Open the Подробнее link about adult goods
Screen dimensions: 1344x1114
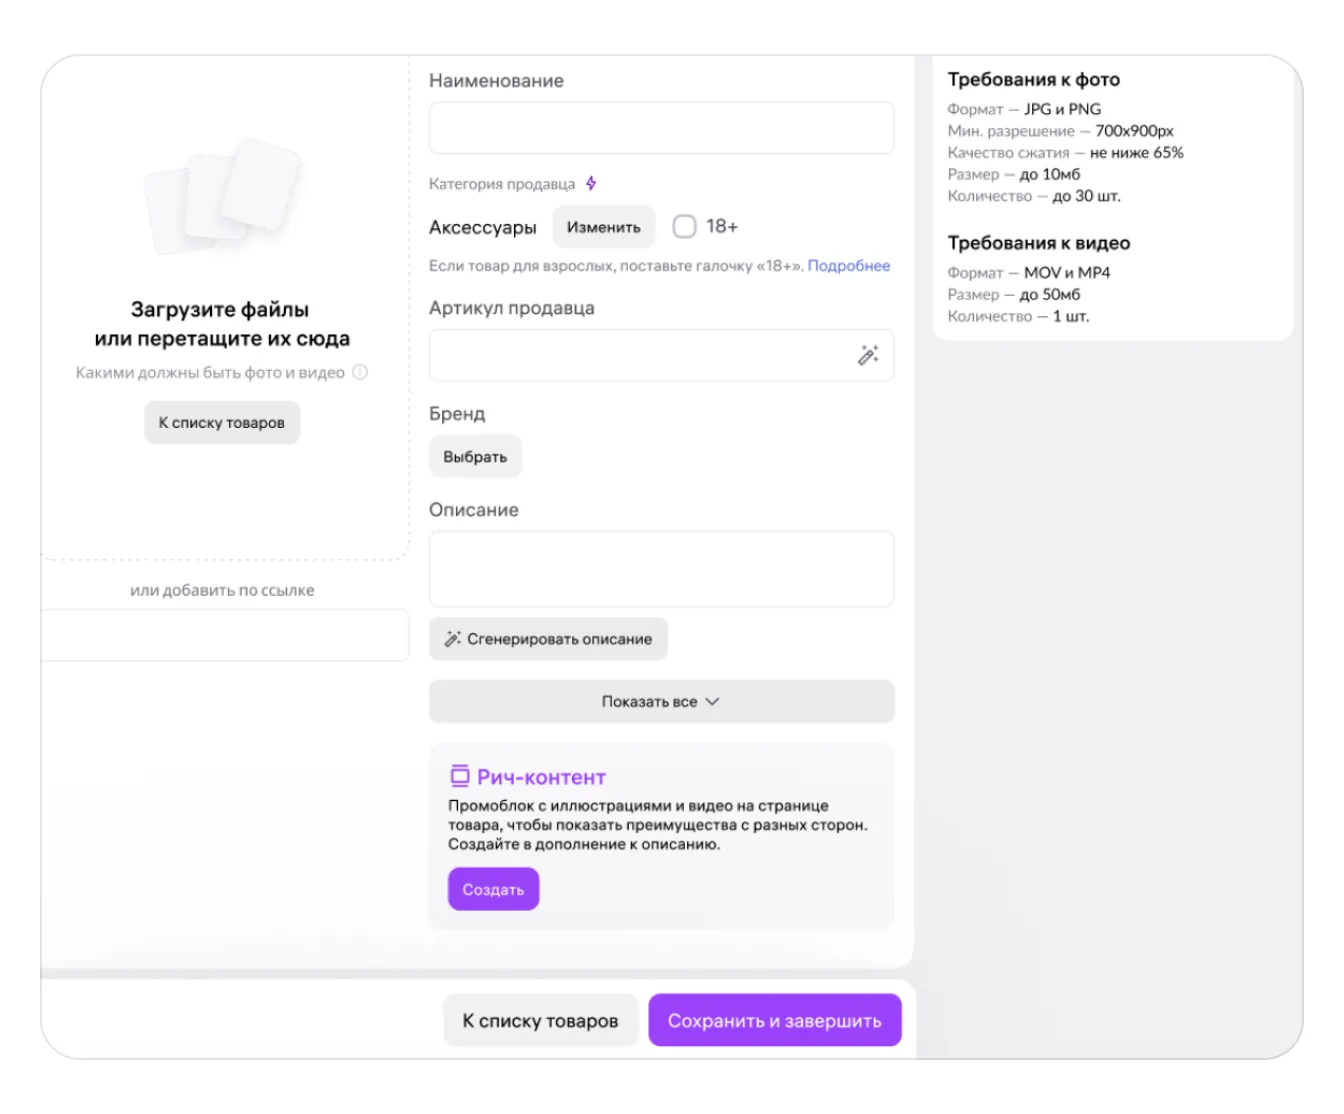tap(848, 266)
